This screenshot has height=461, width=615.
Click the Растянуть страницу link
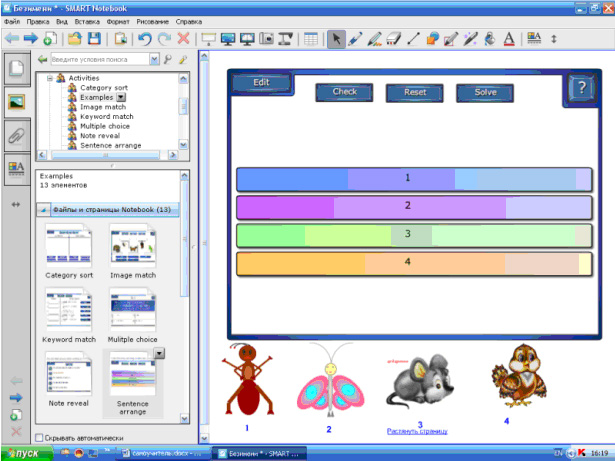[417, 431]
